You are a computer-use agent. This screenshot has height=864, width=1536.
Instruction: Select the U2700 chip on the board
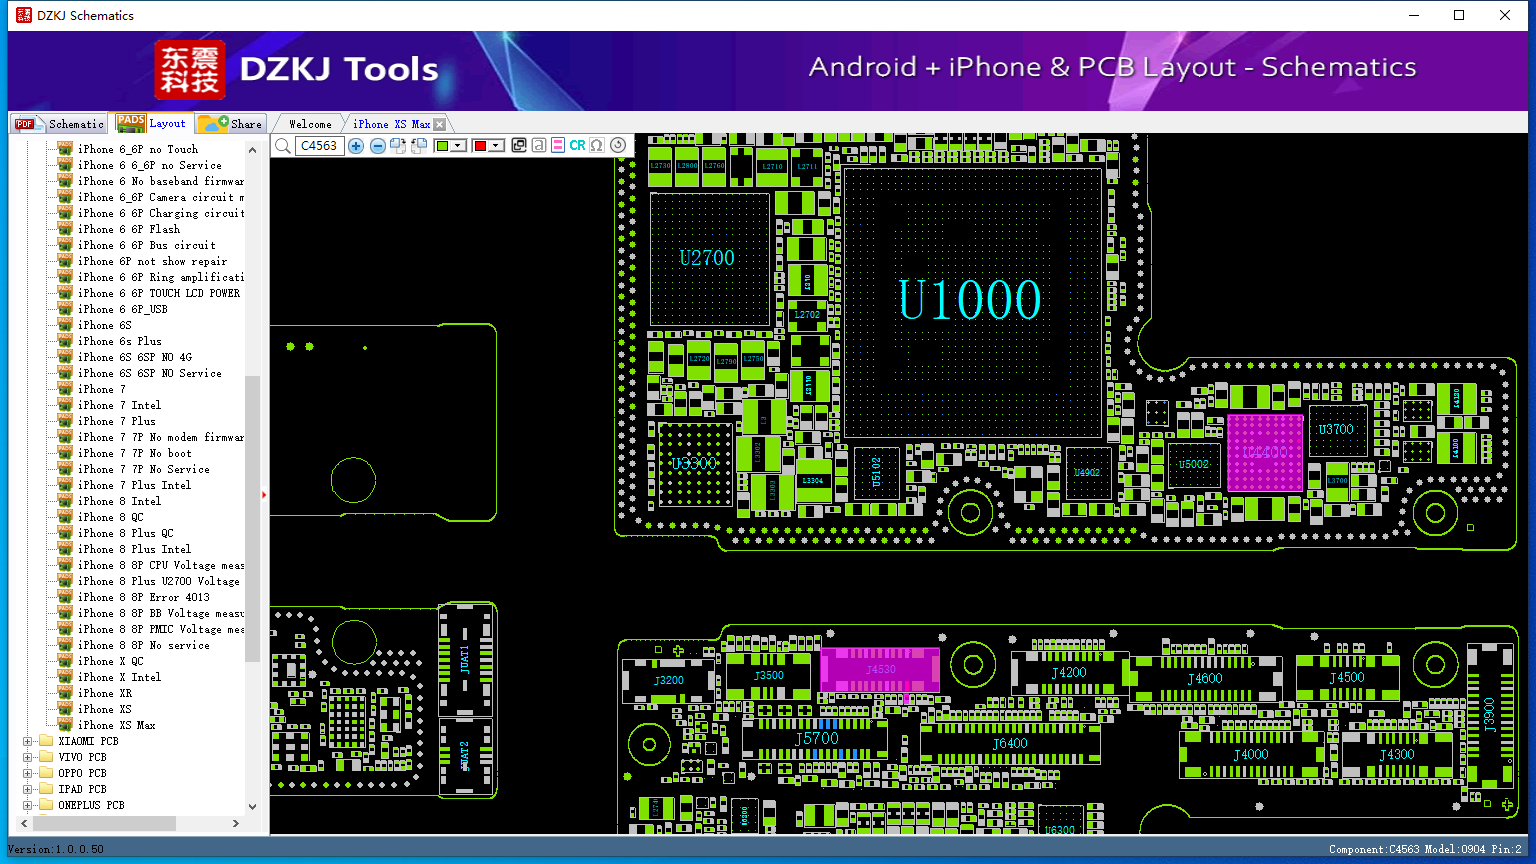pos(708,258)
